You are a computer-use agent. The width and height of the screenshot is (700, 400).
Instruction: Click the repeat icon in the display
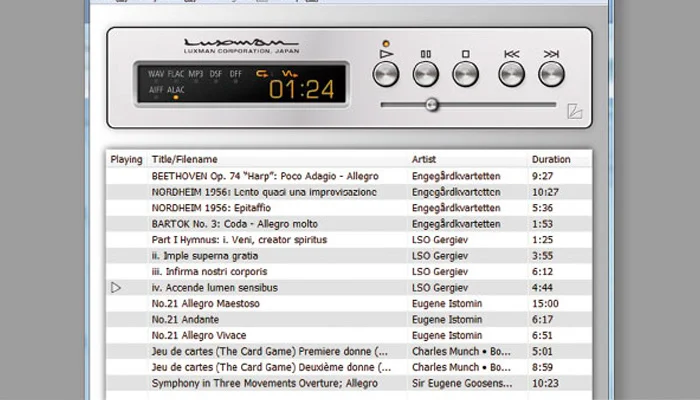click(263, 73)
